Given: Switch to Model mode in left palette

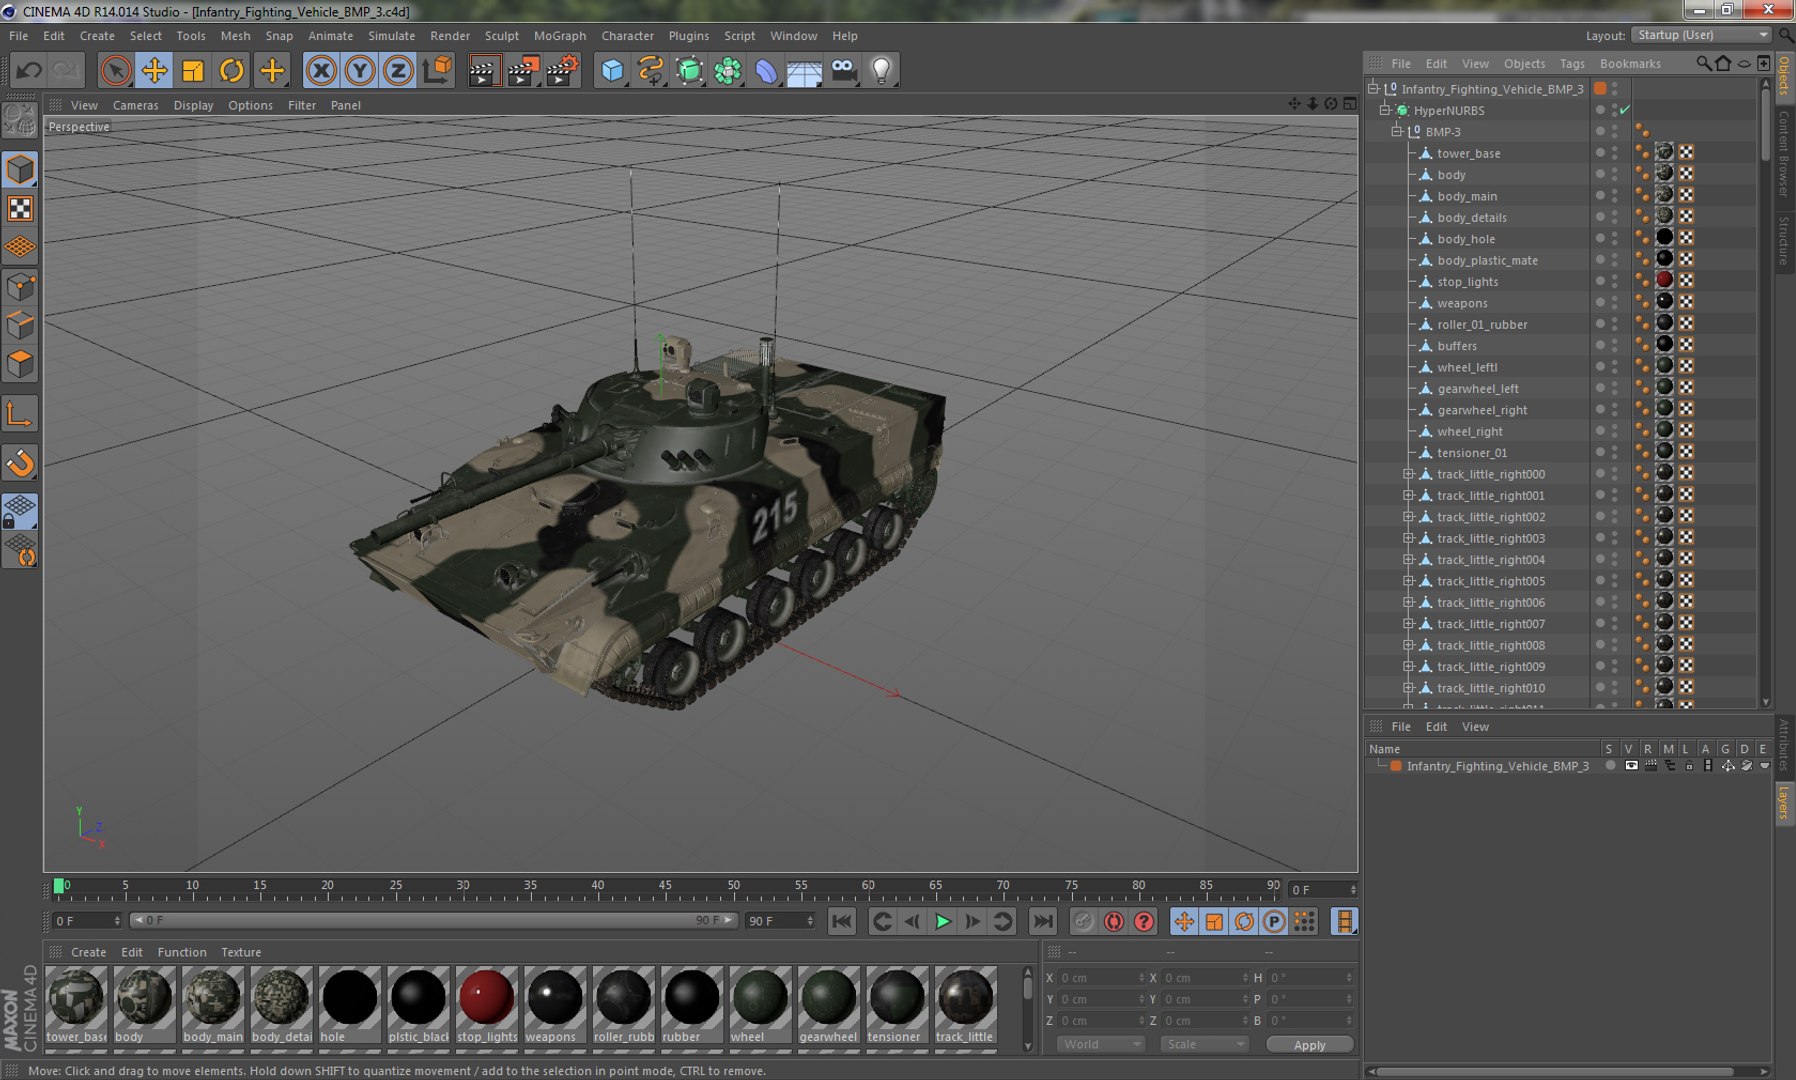Looking at the screenshot, I should click(x=20, y=170).
